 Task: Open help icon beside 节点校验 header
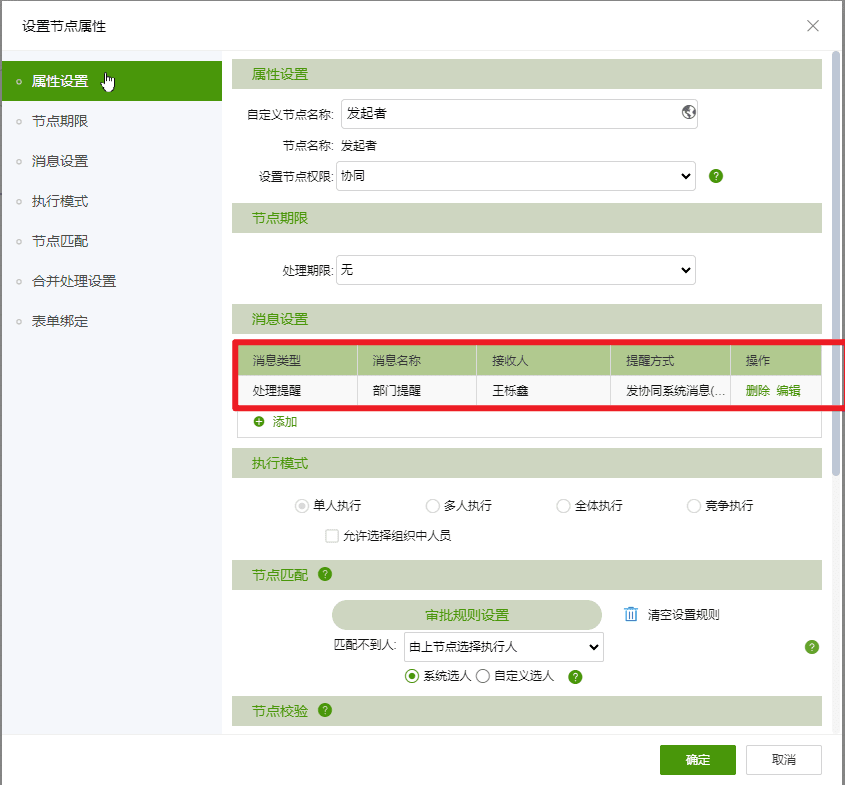tap(325, 710)
